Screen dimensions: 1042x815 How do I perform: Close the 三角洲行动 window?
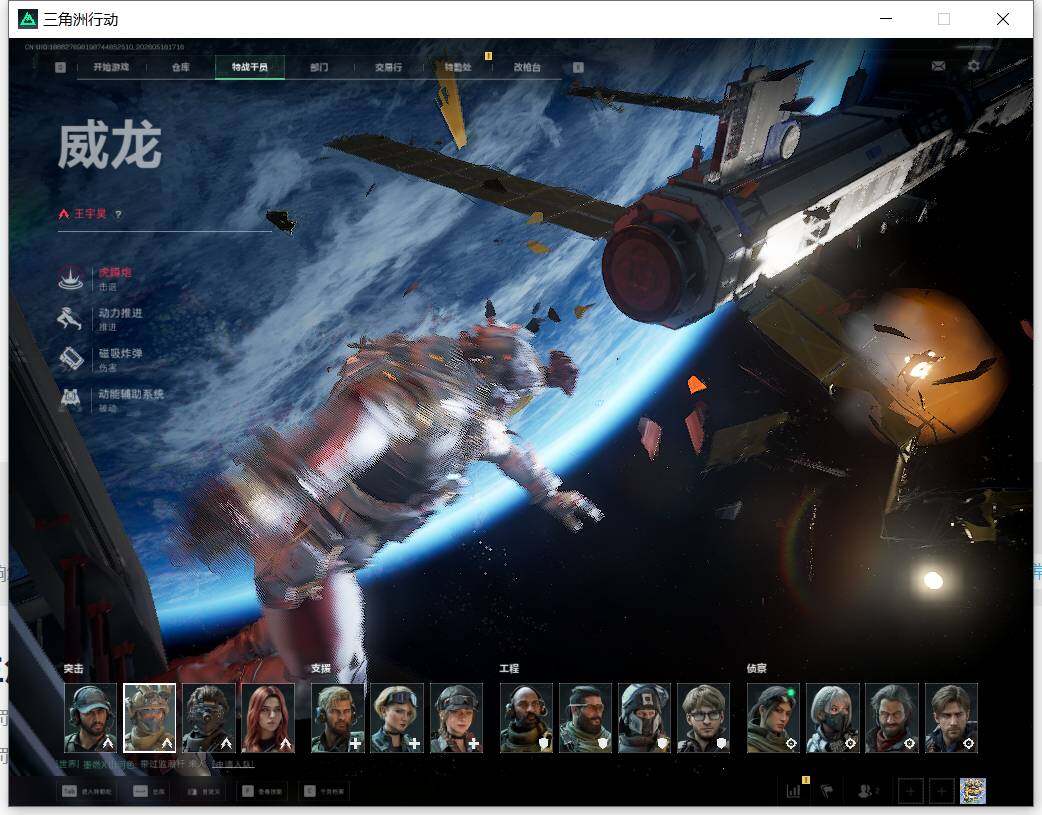(x=1003, y=19)
